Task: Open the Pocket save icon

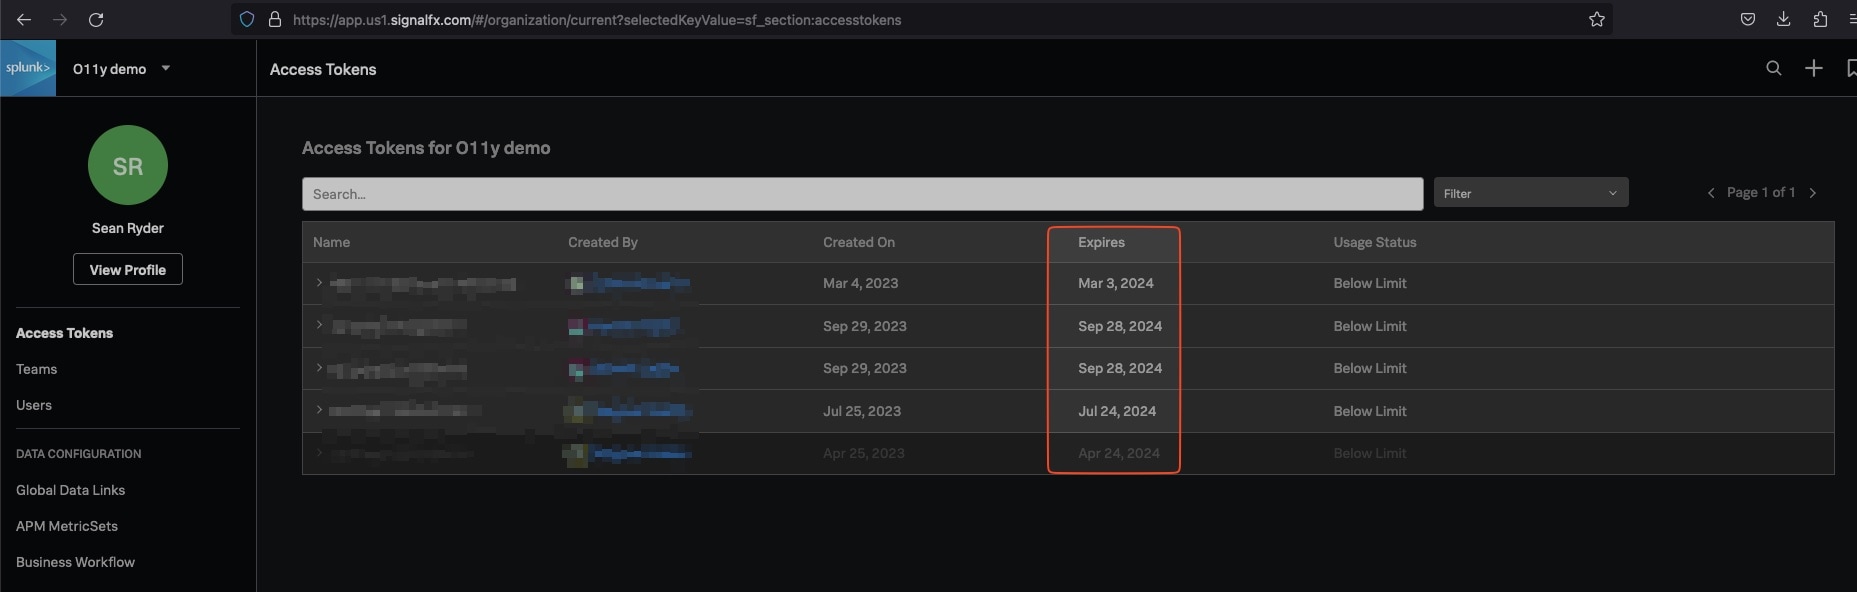Action: coord(1748,20)
